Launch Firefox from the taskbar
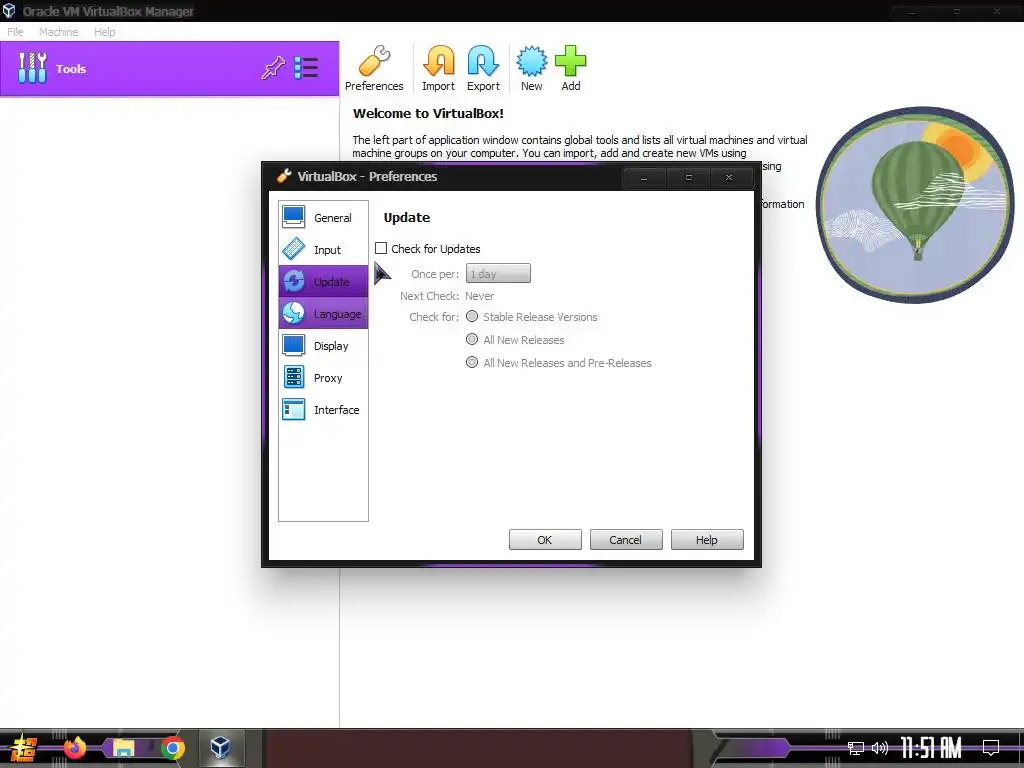Image resolution: width=1024 pixels, height=768 pixels. coord(74,748)
